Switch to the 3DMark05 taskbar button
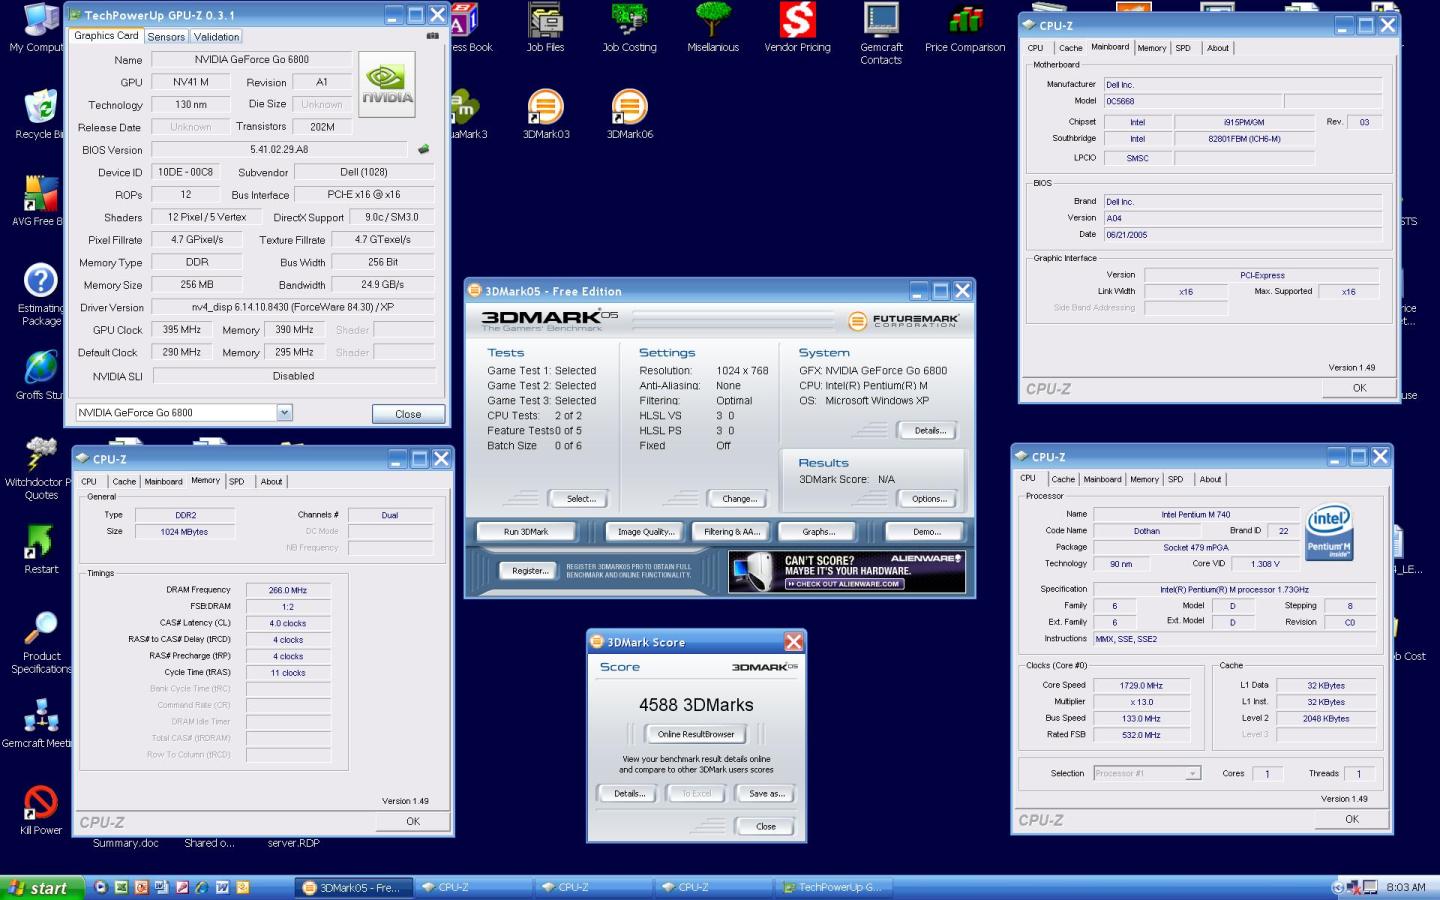This screenshot has width=1440, height=900. [x=353, y=887]
